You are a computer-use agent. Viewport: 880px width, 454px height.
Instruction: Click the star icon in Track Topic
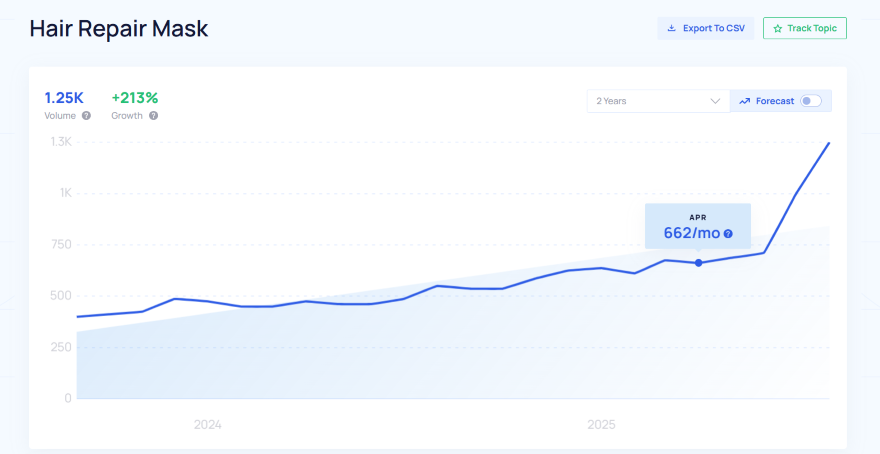click(x=777, y=28)
